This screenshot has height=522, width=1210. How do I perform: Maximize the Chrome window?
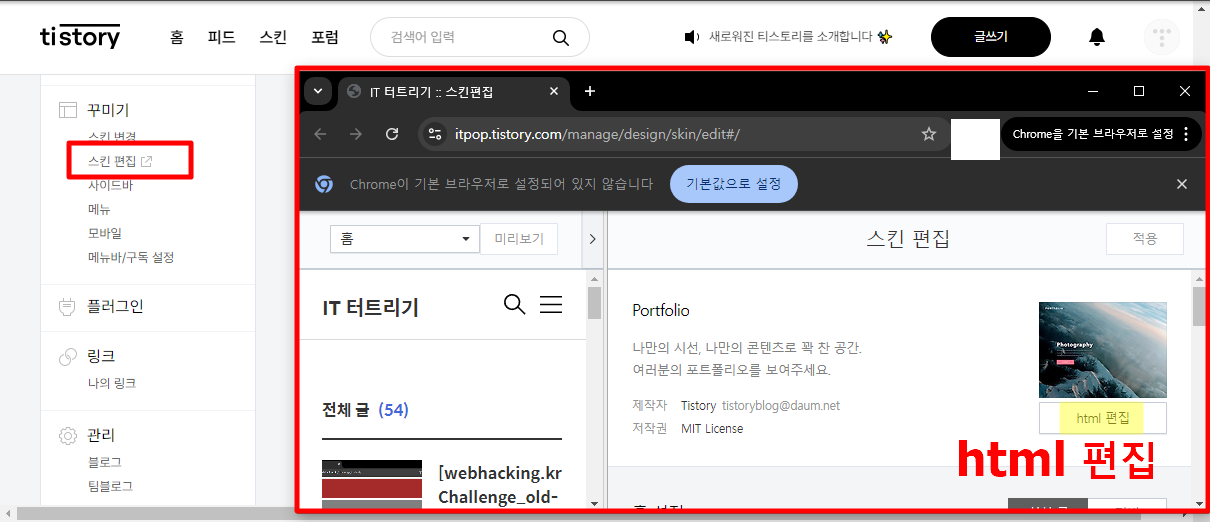point(1138,91)
